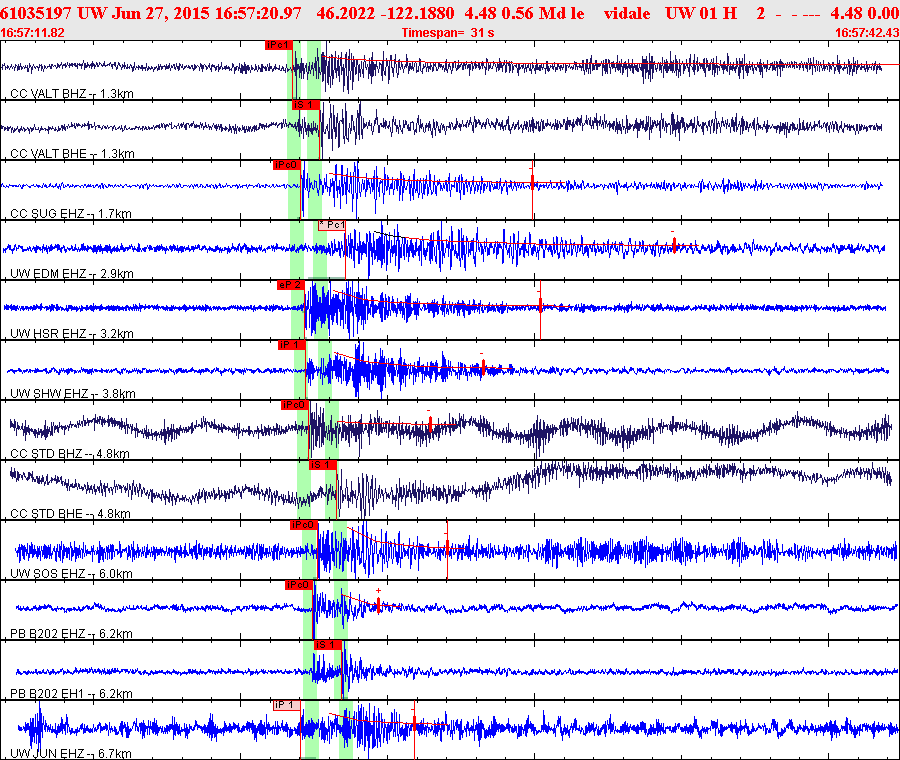
Task: Select the coda end marker on PB B202 EHZ
Action: point(378,604)
